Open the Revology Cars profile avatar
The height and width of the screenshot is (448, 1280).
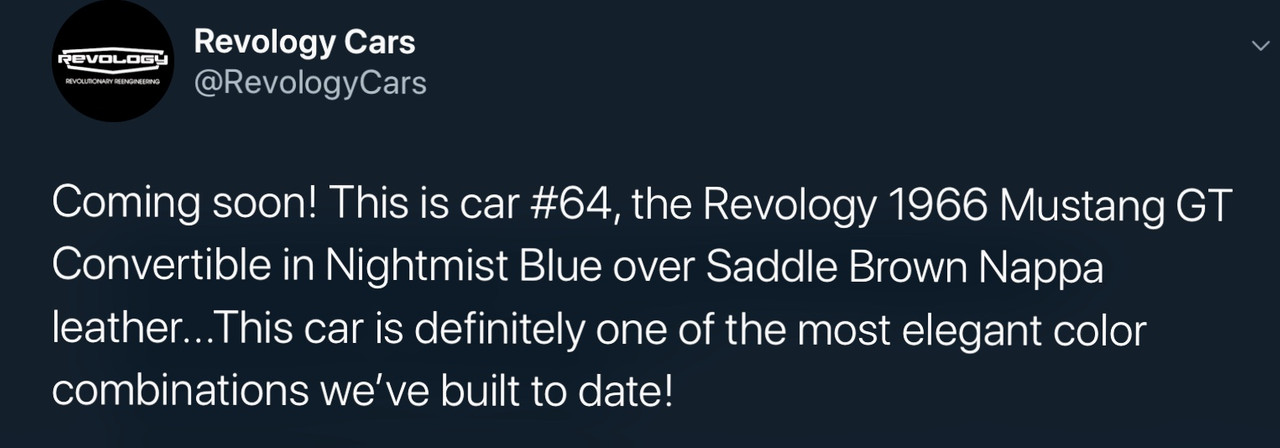pos(114,61)
